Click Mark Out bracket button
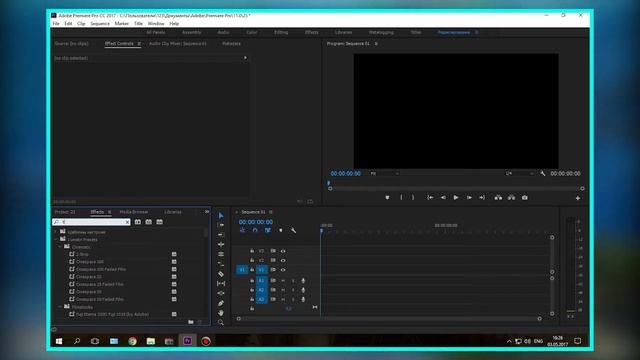Viewport: 640px width, 360px height. [x=413, y=198]
